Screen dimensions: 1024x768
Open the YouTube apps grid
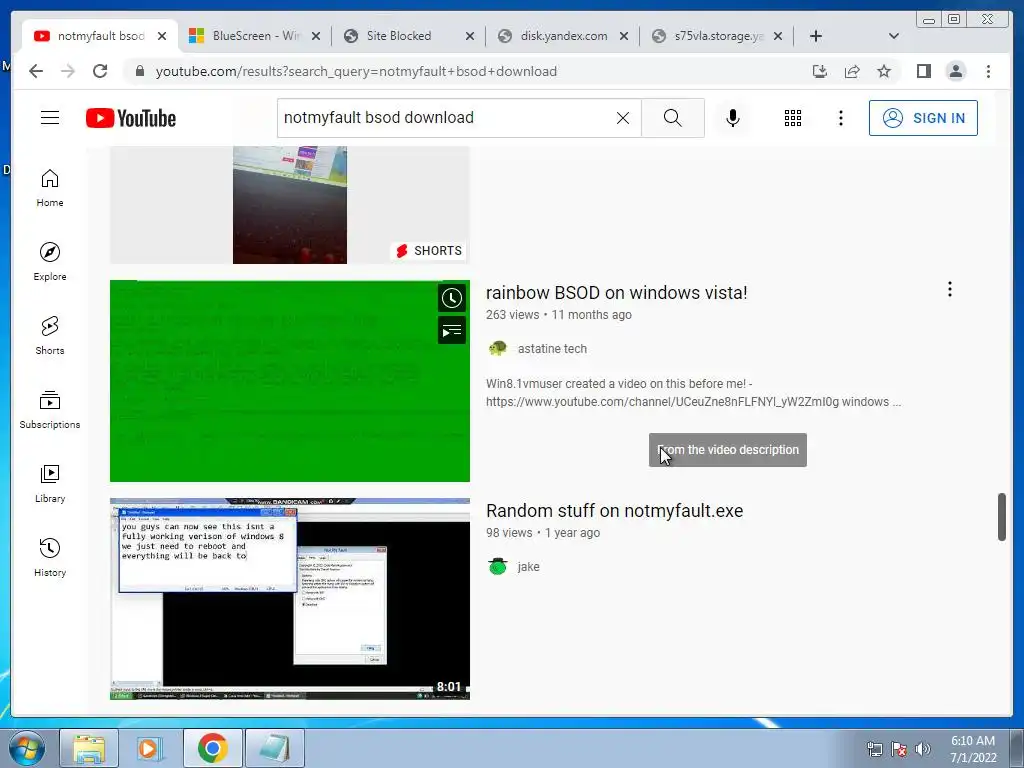tap(793, 118)
